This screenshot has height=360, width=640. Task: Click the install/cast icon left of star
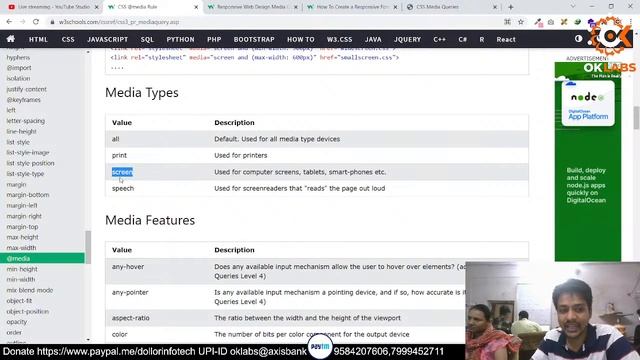coord(507,22)
